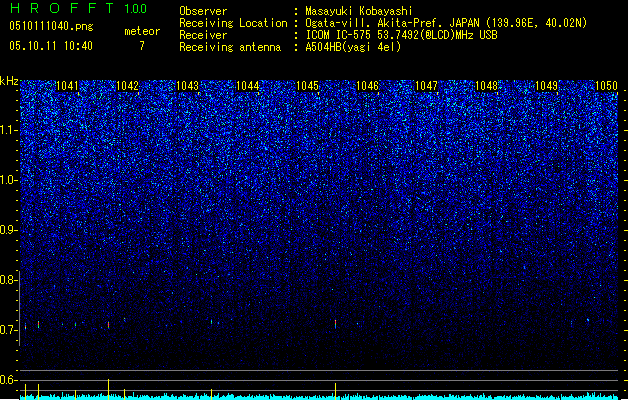This screenshot has height=400, width=629.
Task: Click the version number 1.00
Action: [136, 8]
